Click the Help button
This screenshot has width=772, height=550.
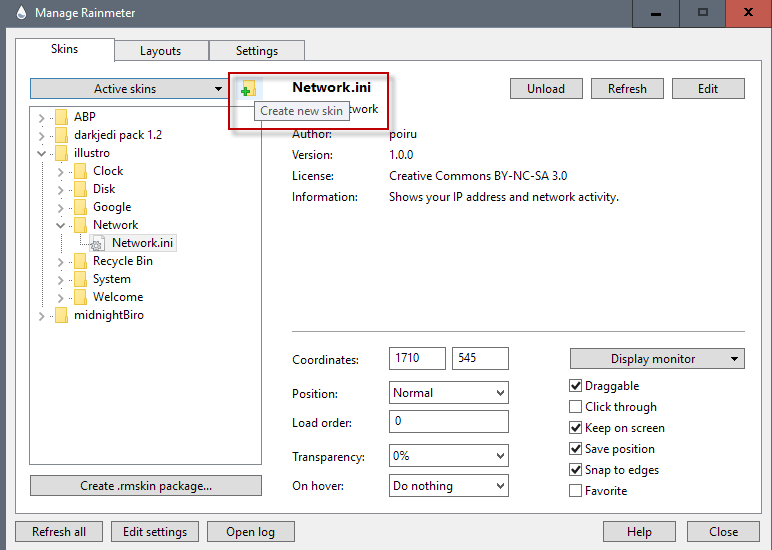(x=639, y=532)
